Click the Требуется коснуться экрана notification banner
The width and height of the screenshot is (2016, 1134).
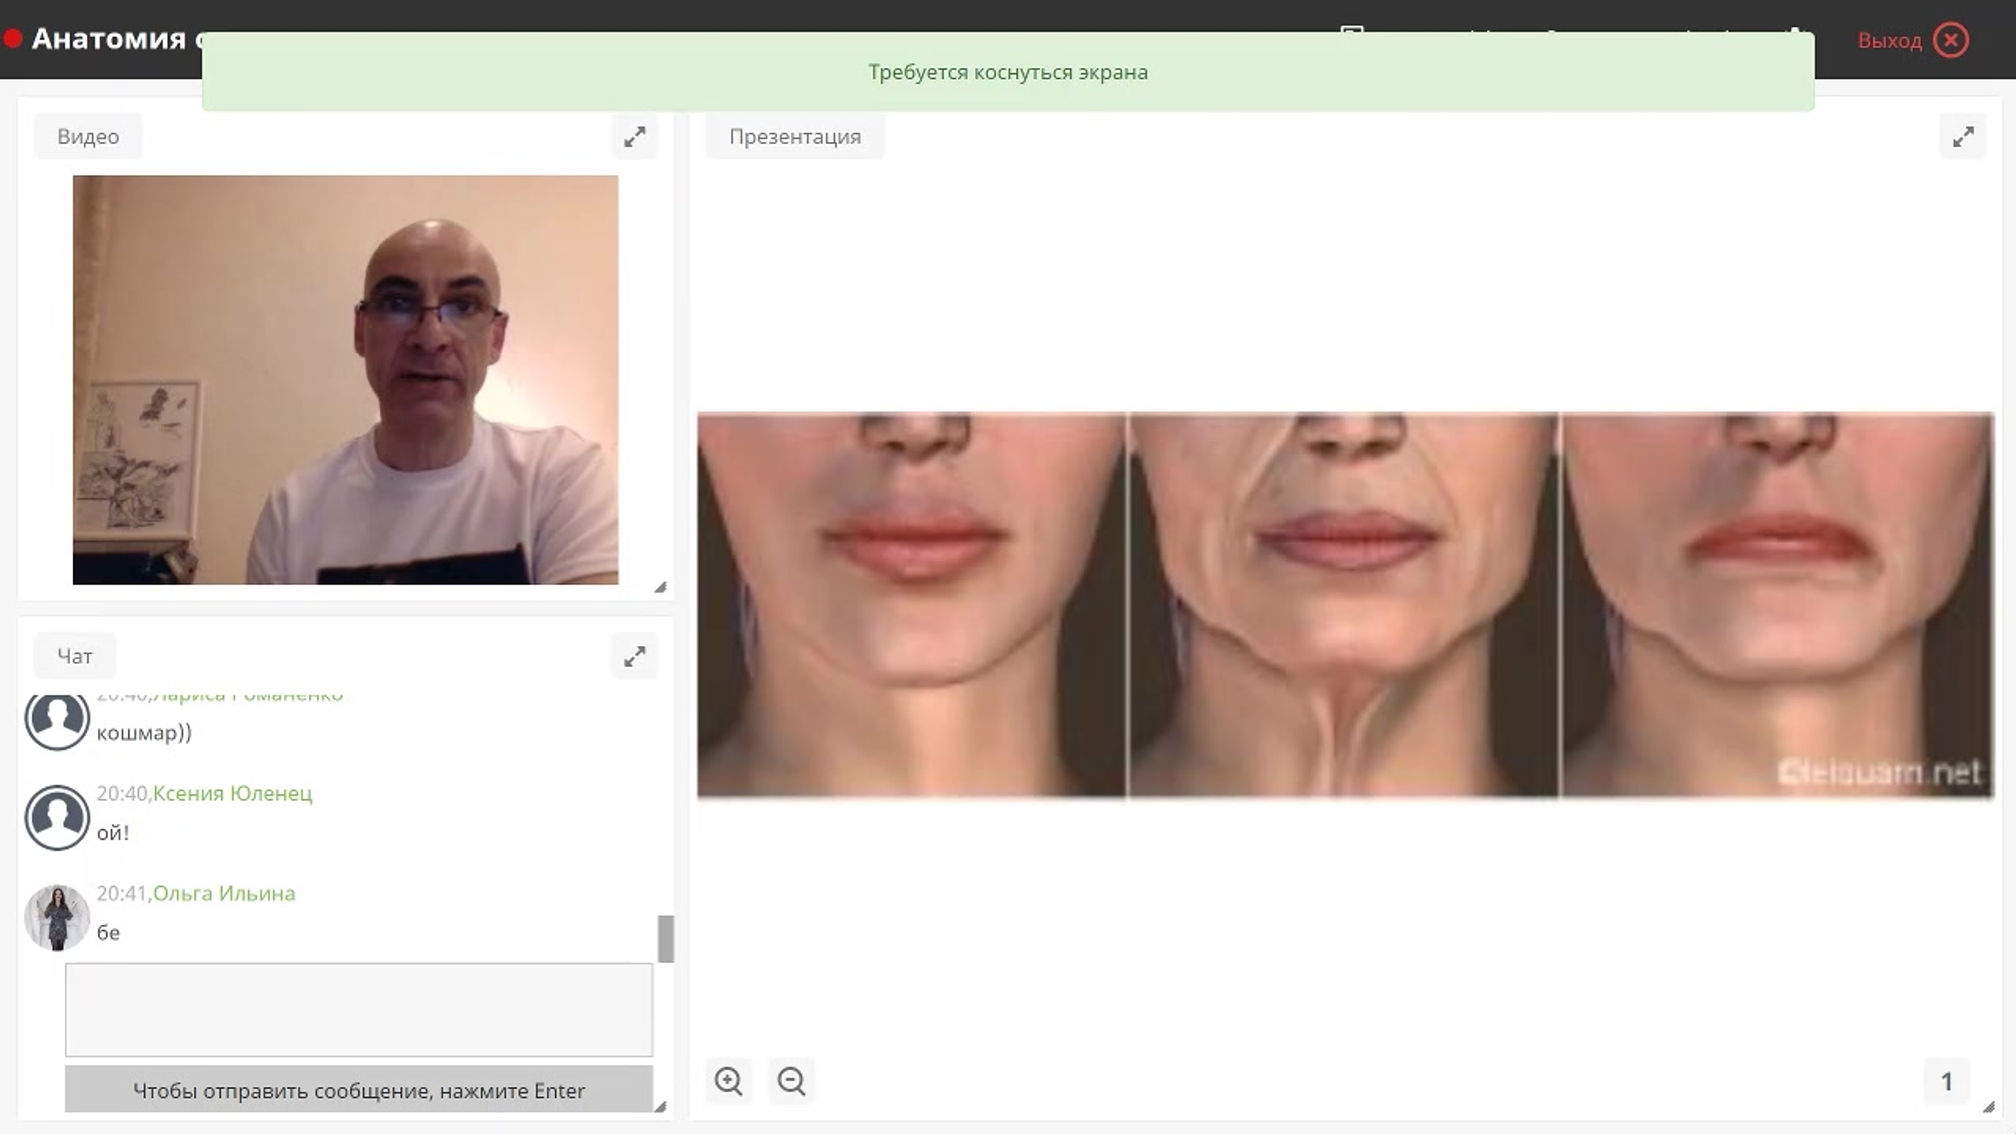(1008, 72)
